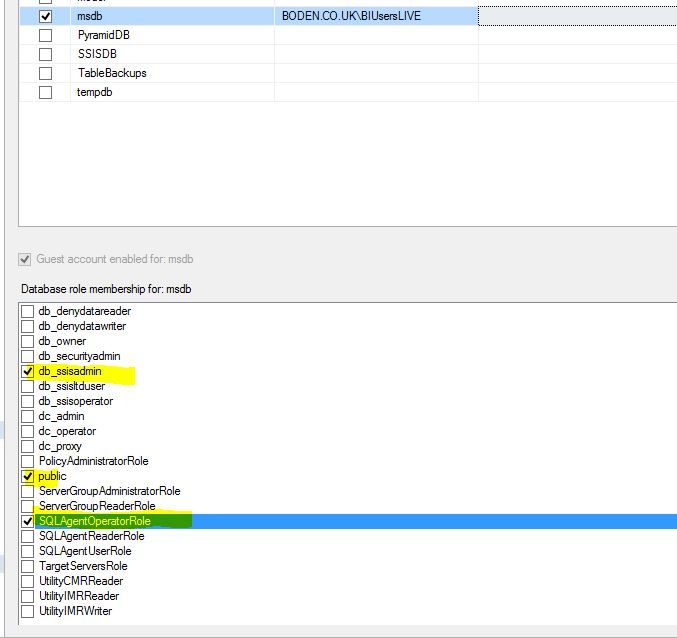The height and width of the screenshot is (638, 677).
Task: Select the tempdb database name
Action: coord(95,92)
